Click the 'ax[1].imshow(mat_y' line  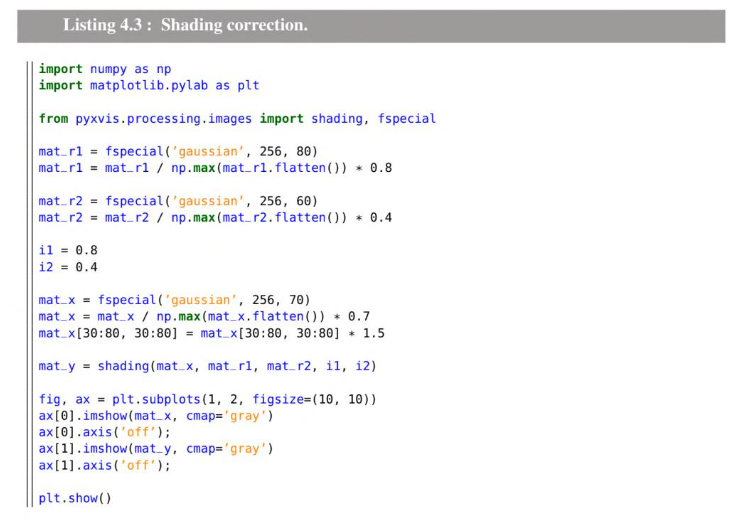[156, 448]
